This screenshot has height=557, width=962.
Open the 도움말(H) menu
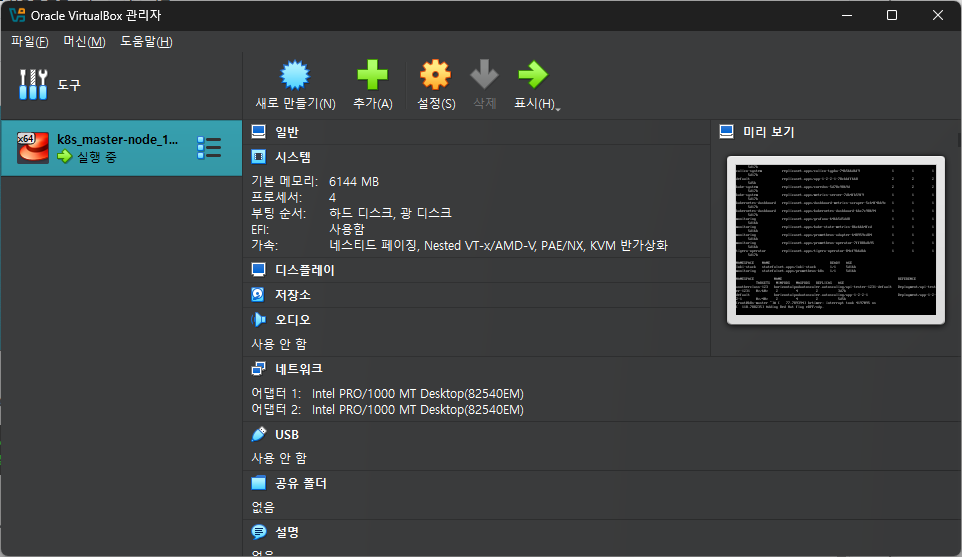click(146, 42)
